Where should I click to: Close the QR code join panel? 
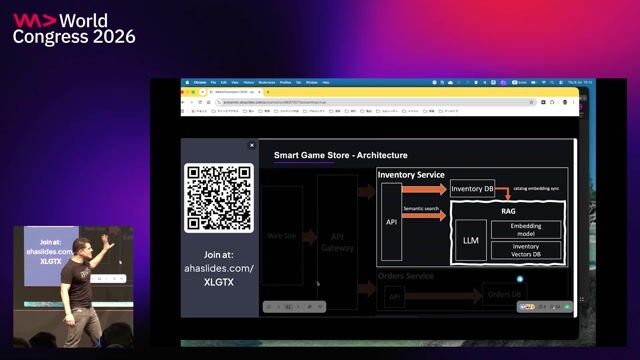tap(252, 145)
